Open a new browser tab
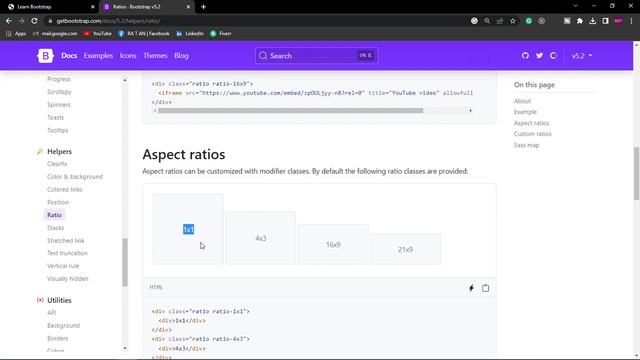 (x=203, y=7)
